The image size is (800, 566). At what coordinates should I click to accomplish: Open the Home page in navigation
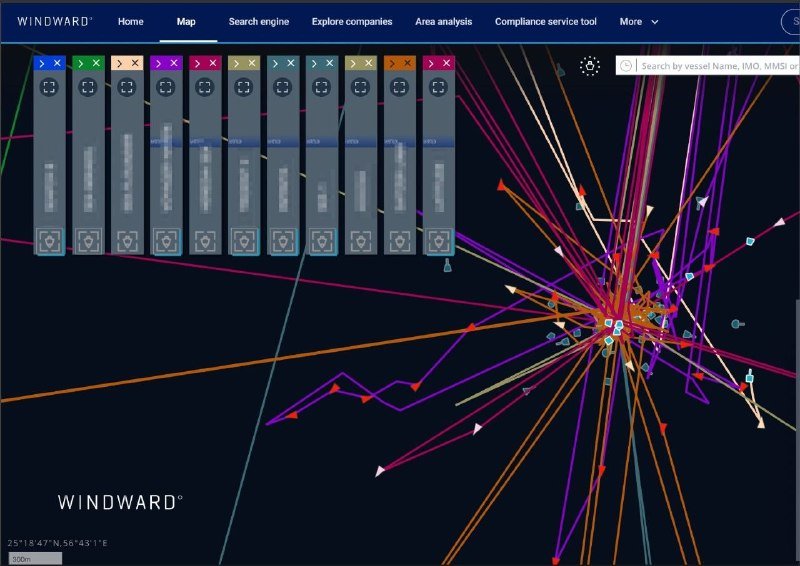(x=131, y=21)
